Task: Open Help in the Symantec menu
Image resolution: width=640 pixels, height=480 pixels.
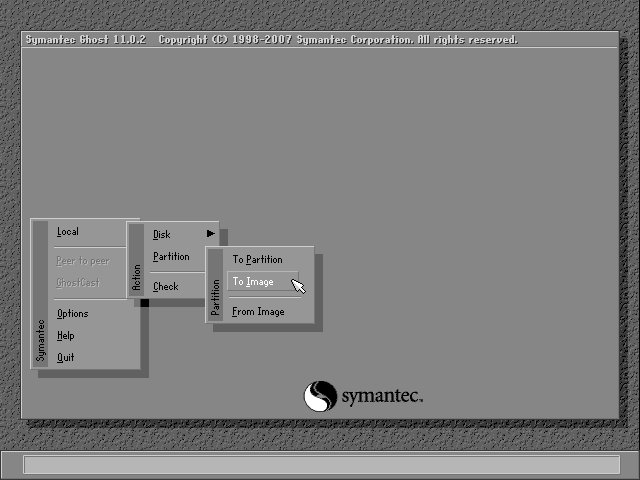Action: click(65, 336)
